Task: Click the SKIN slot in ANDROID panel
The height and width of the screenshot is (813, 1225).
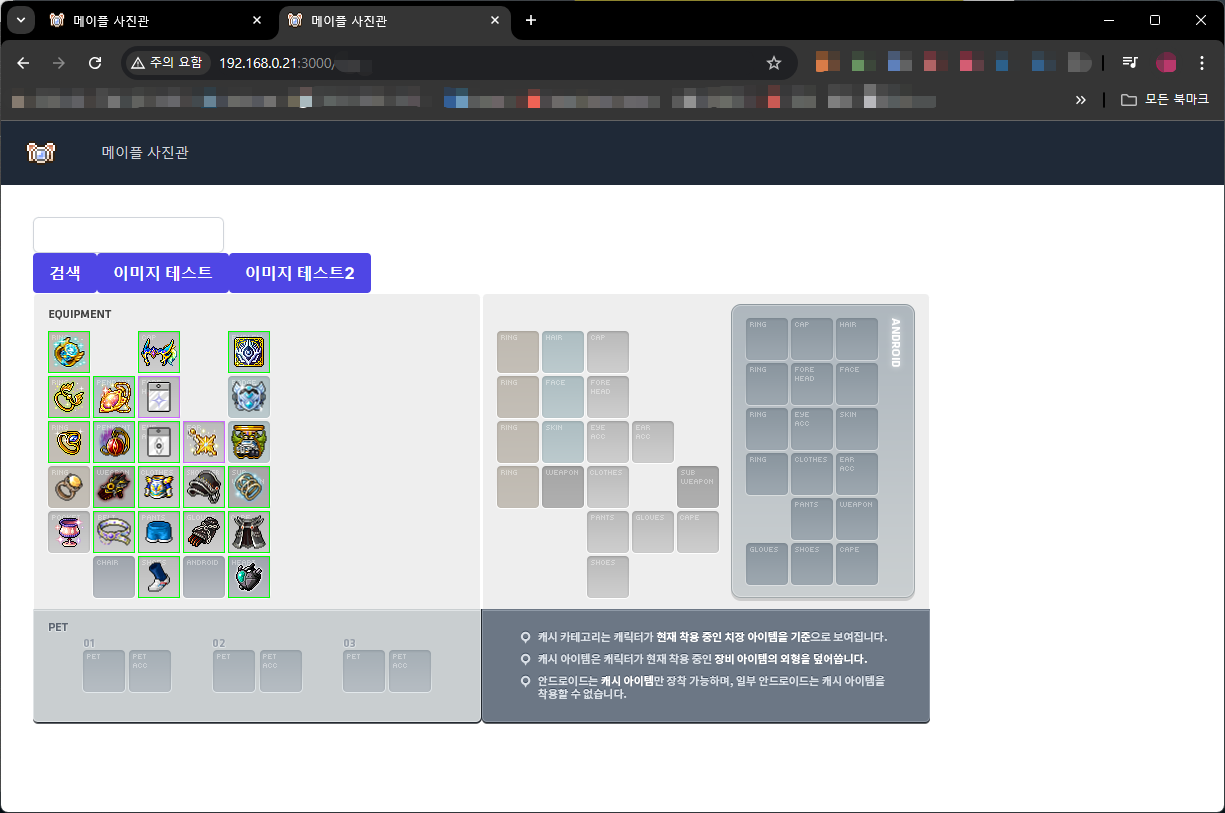Action: (x=857, y=429)
